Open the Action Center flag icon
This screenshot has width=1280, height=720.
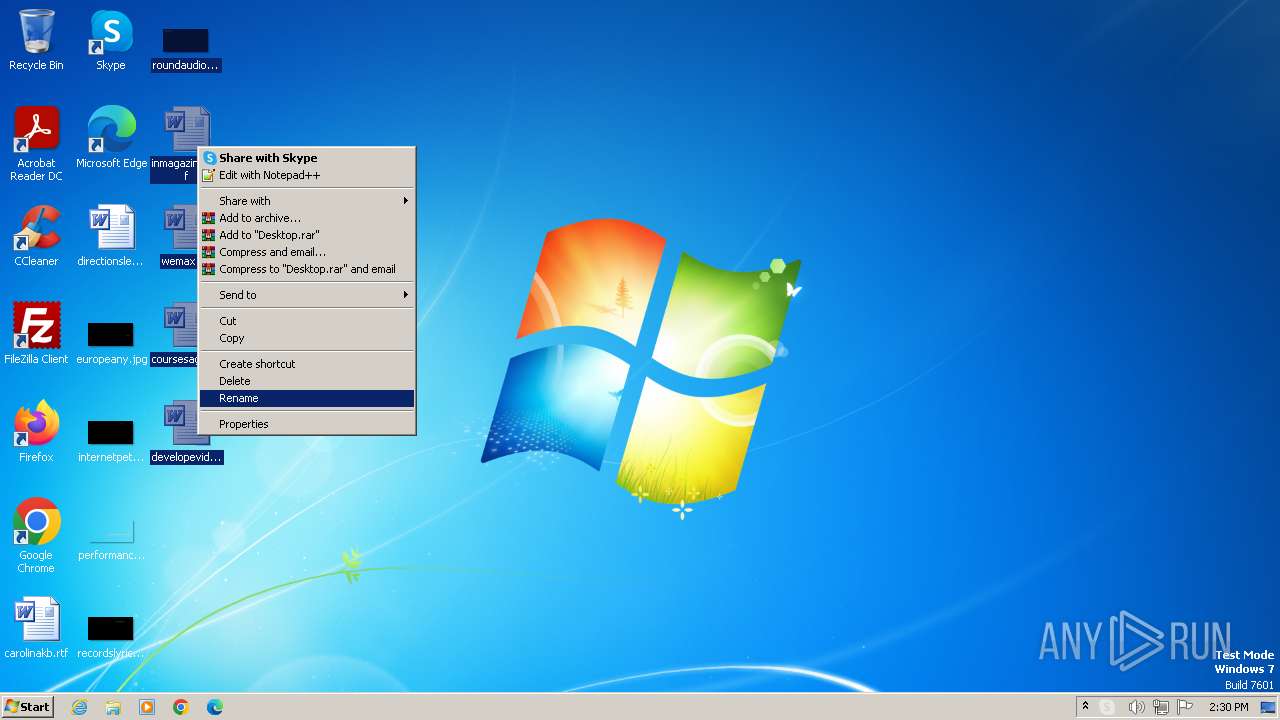tap(1185, 707)
